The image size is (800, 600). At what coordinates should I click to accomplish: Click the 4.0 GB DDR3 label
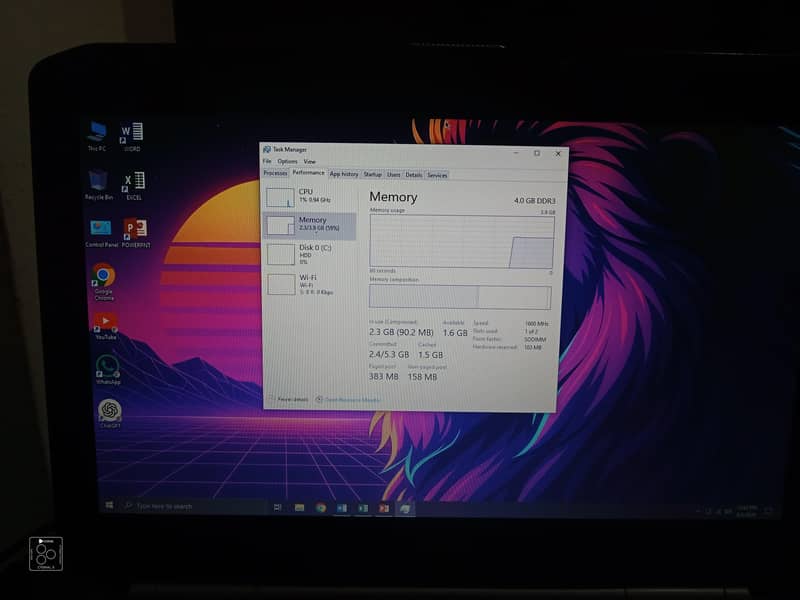click(535, 201)
